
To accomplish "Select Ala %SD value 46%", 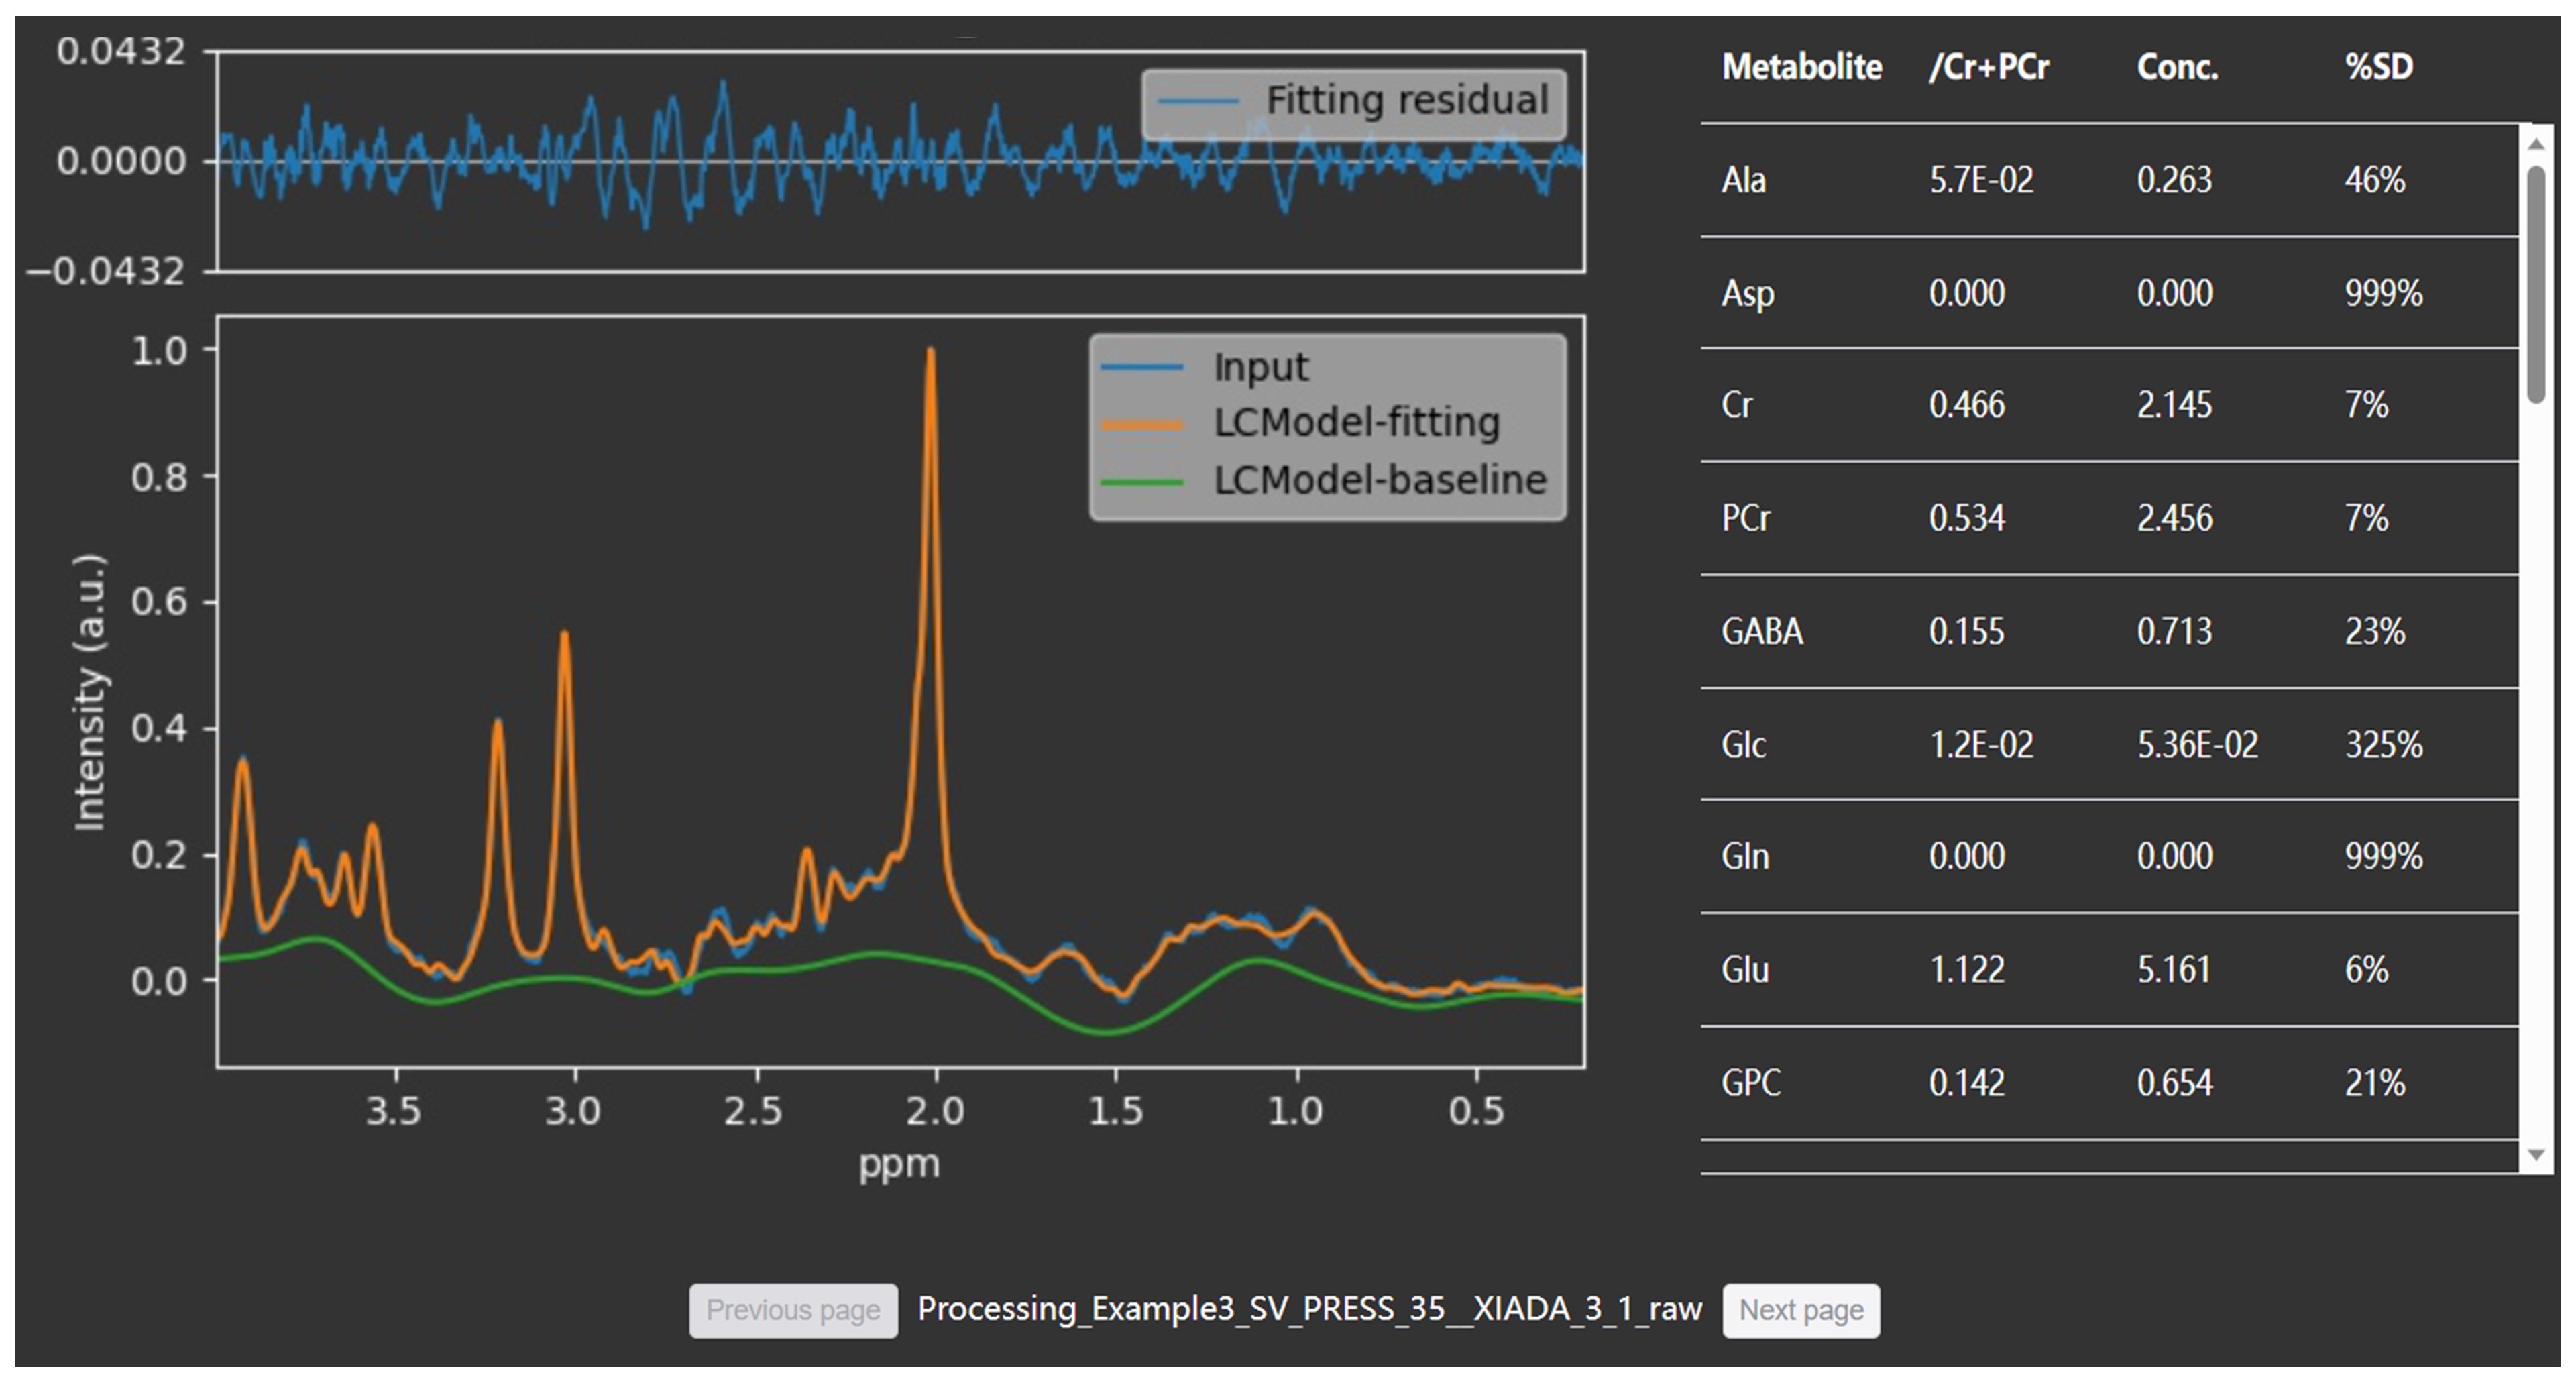I will tap(2375, 180).
